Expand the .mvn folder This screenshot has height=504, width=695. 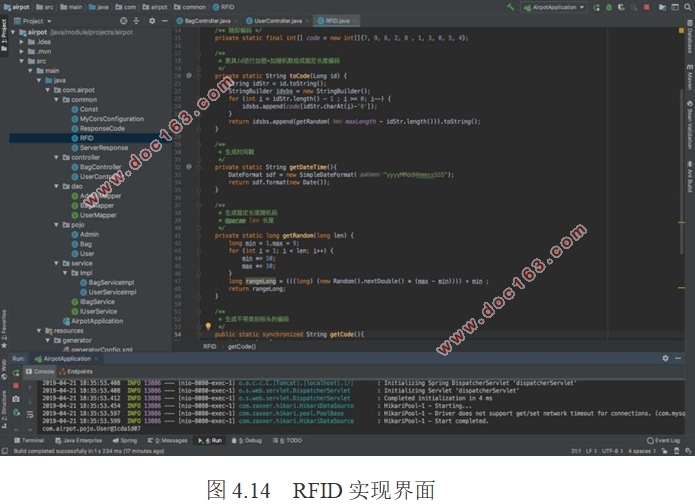tap(21, 51)
